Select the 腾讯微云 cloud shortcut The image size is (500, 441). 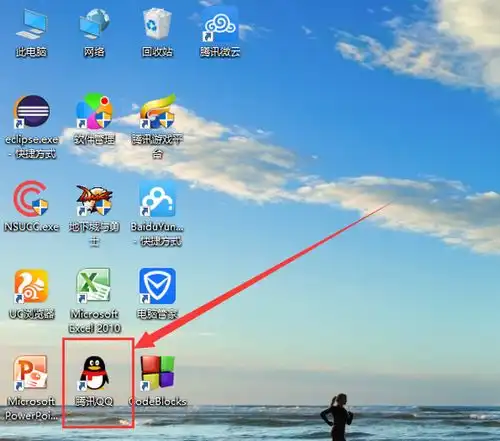tap(220, 25)
